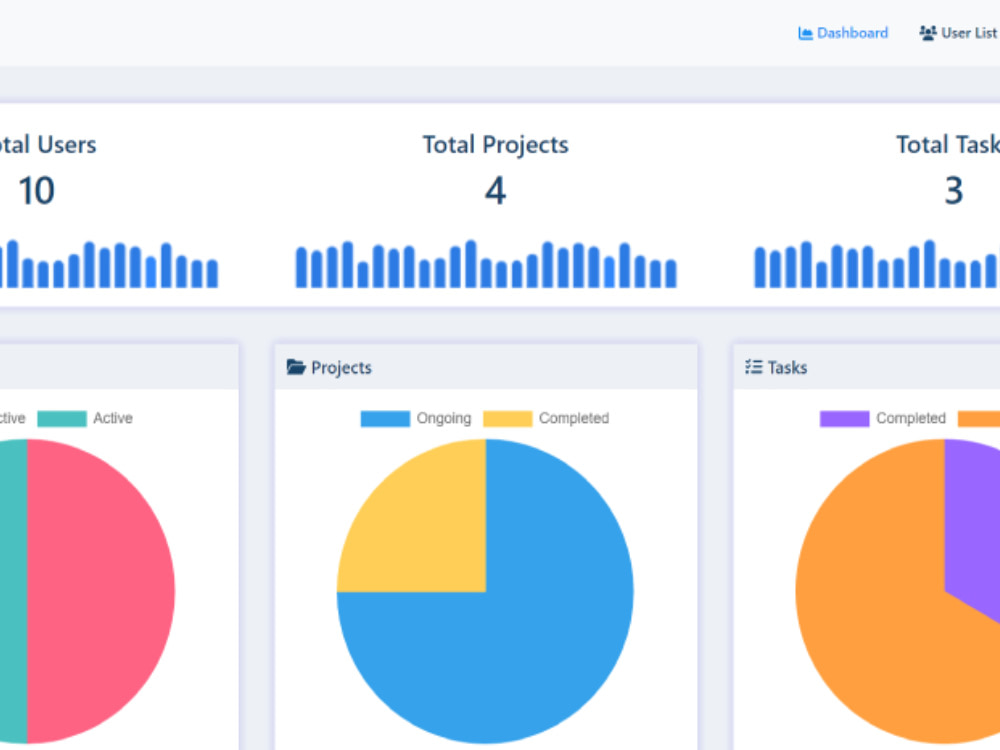The image size is (1000, 750).
Task: Click the User List people icon
Action: 928,33
